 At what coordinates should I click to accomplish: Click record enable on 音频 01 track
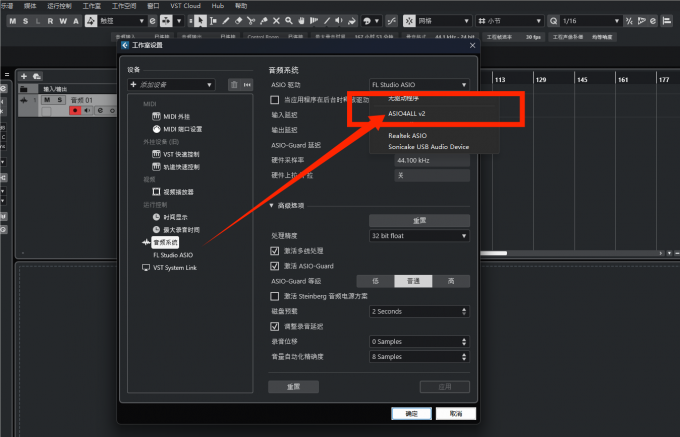pos(75,111)
